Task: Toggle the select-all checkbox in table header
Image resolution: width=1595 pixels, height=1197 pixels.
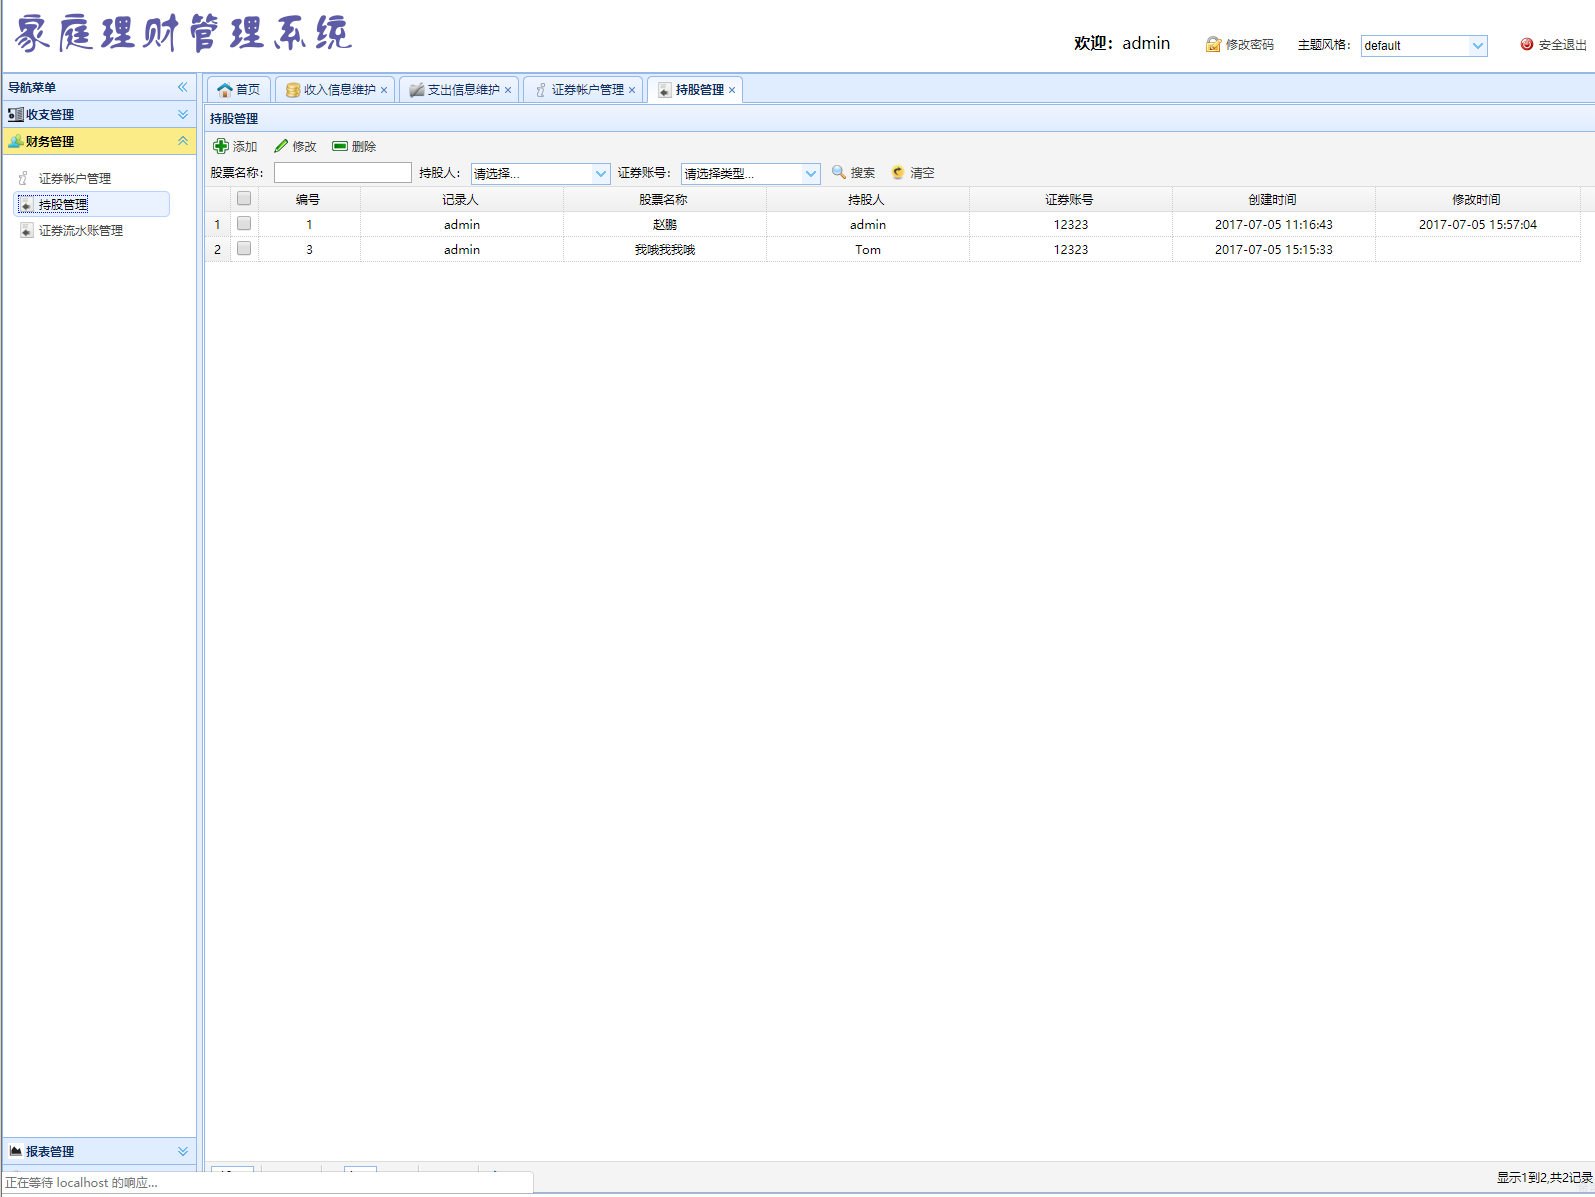Action: 244,198
